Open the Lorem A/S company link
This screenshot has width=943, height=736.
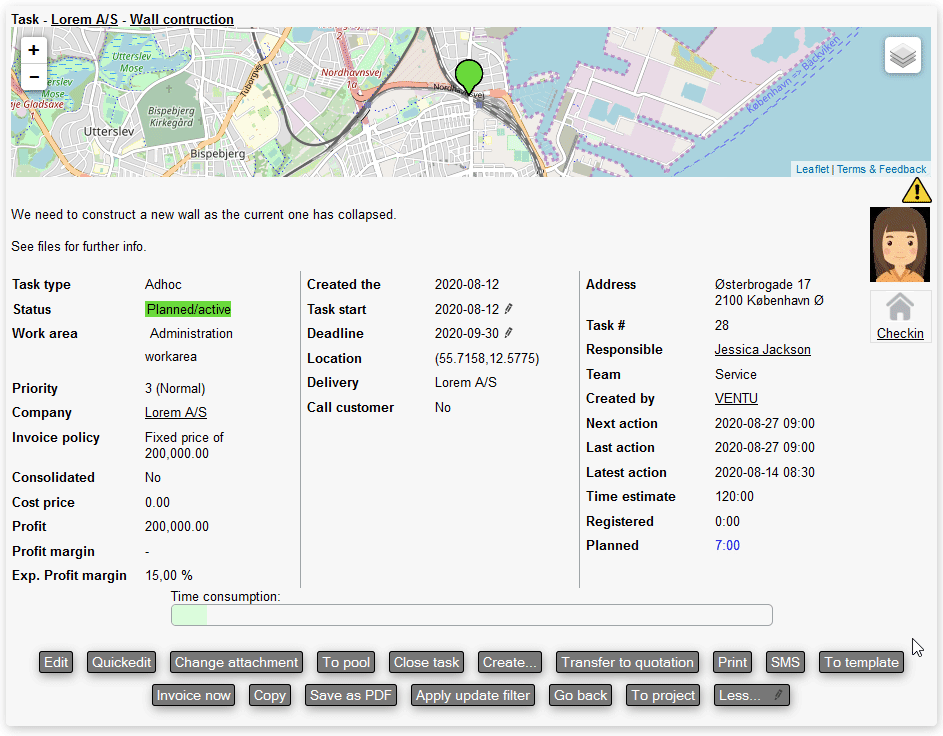coord(176,413)
